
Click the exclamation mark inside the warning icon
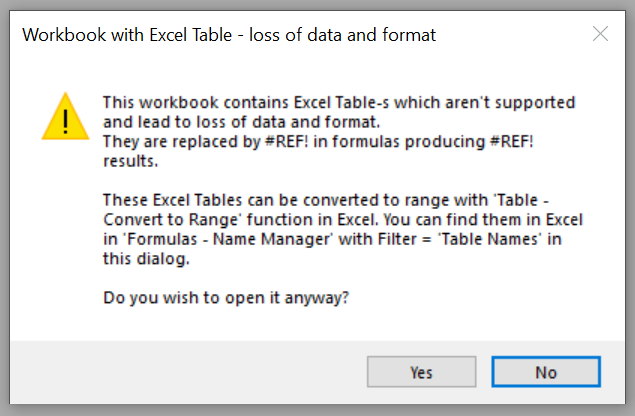click(x=66, y=120)
